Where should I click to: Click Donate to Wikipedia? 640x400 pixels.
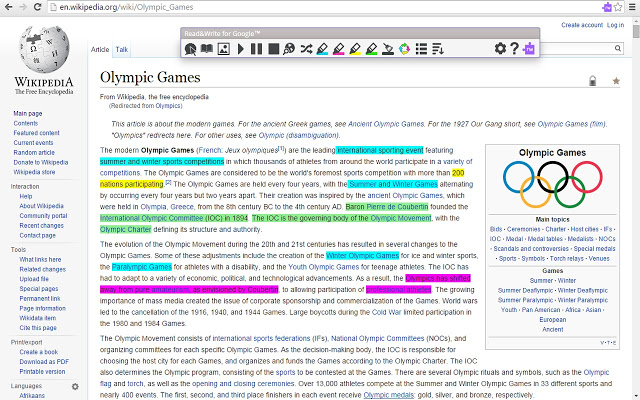41,162
